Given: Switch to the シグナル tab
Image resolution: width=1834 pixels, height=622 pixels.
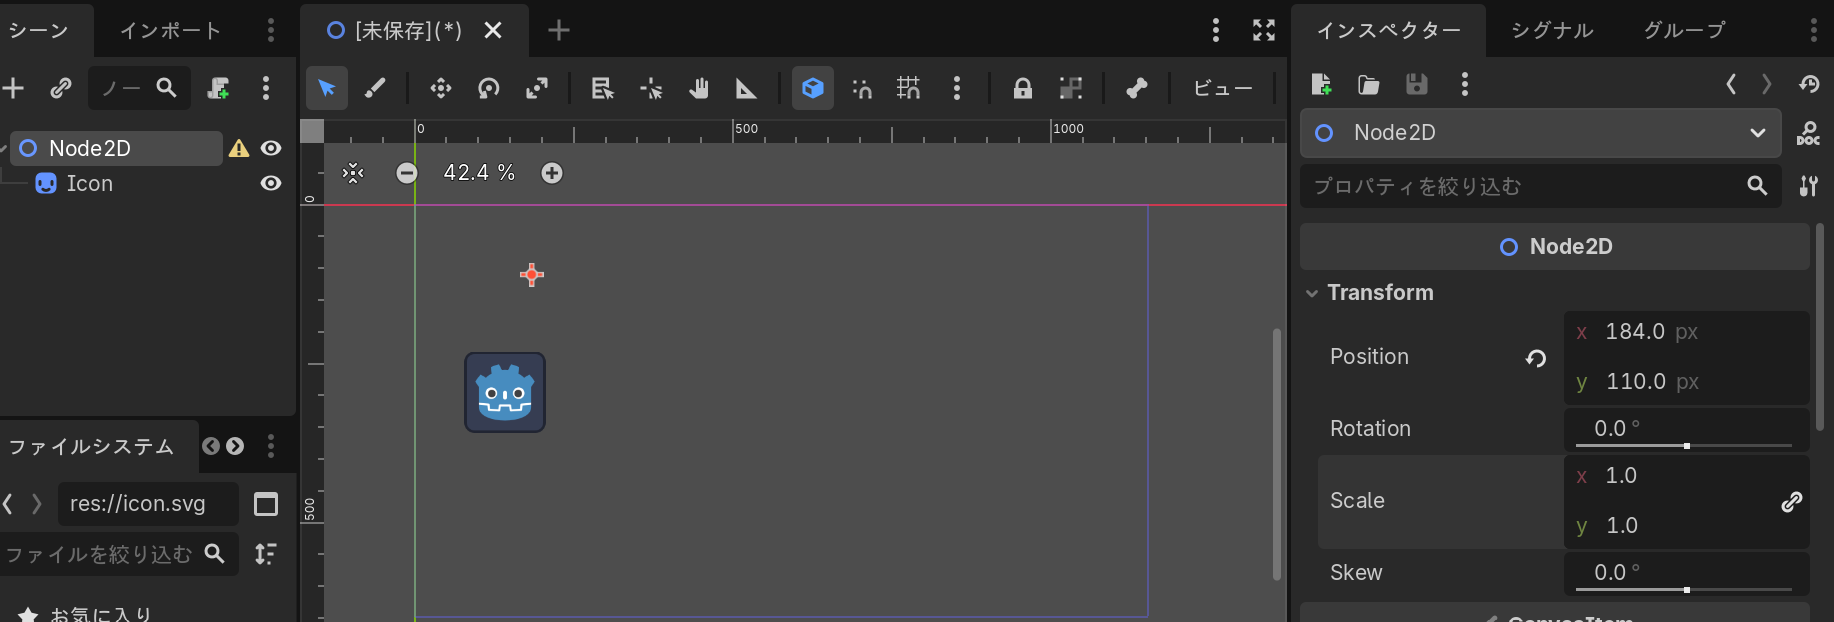Looking at the screenshot, I should coord(1552,30).
